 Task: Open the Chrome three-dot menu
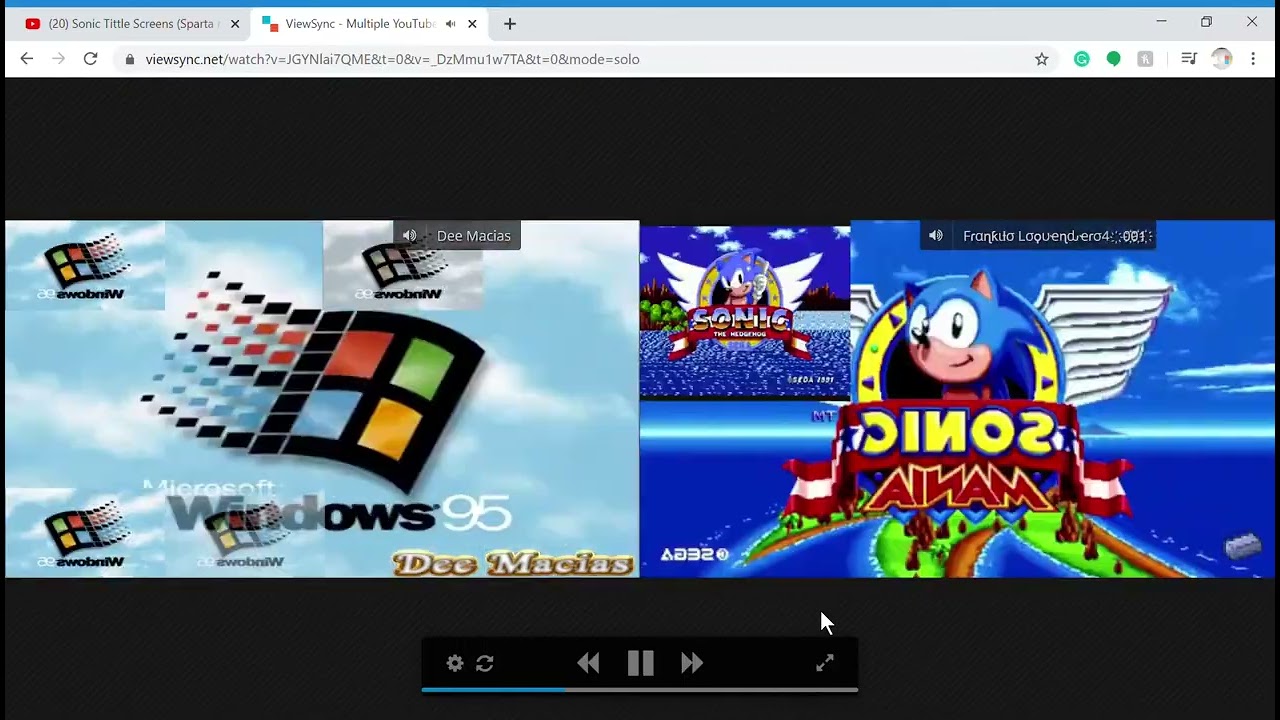pyautogui.click(x=1253, y=59)
